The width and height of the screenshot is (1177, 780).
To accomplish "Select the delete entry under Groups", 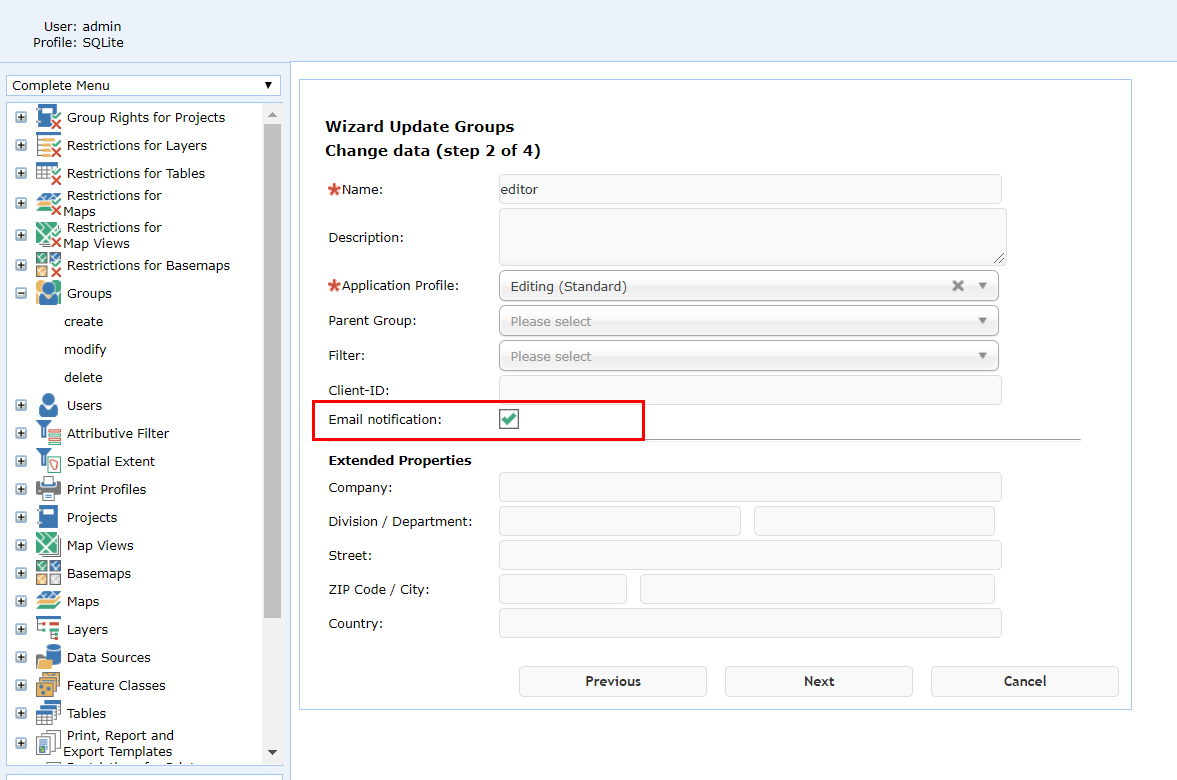I will [83, 378].
